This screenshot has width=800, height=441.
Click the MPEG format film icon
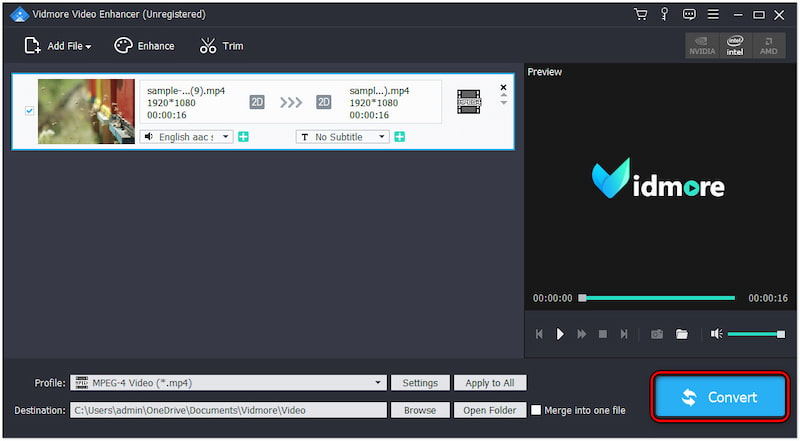pyautogui.click(x=468, y=100)
